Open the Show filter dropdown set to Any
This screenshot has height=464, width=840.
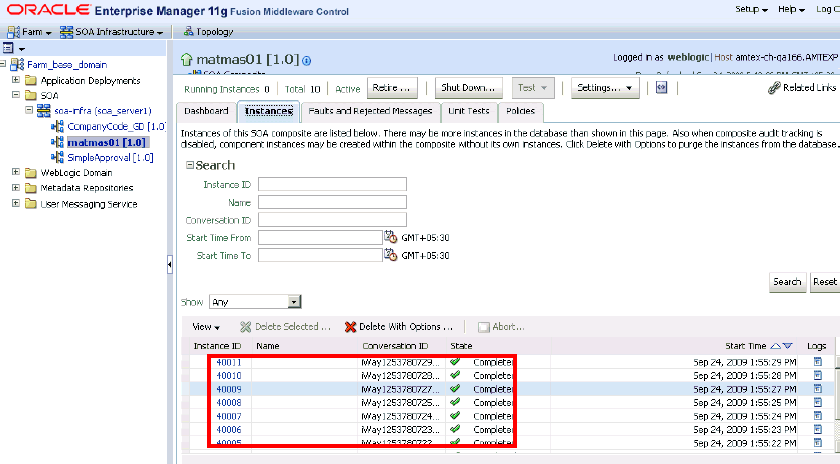[255, 302]
